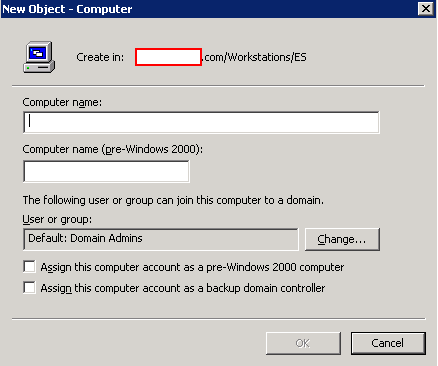This screenshot has height=366, width=438.
Task: Click the 'User or group:' label
Action: coord(57,219)
